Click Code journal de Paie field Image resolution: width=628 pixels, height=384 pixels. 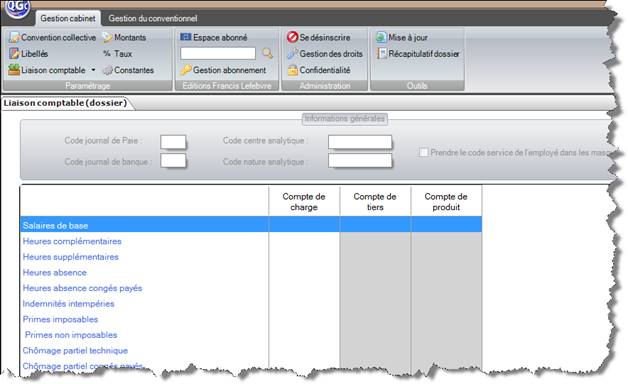[173, 141]
